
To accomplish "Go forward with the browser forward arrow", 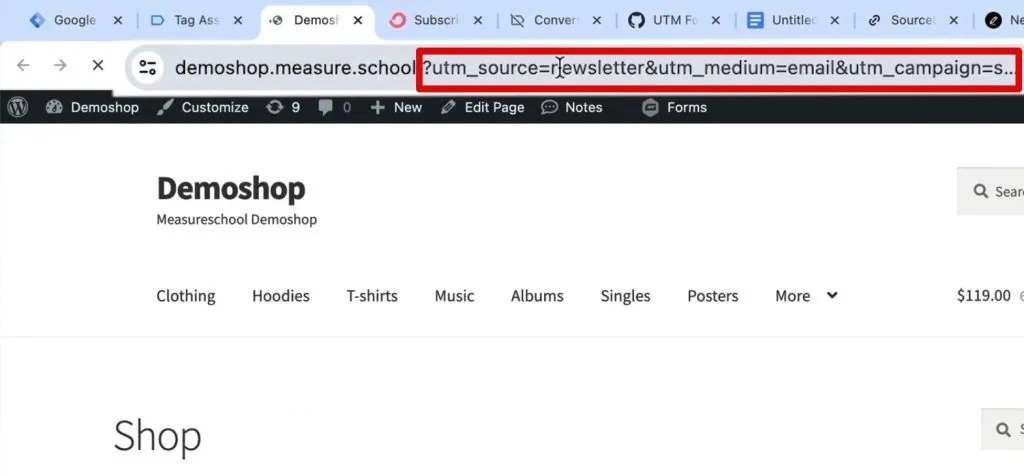I will point(60,65).
